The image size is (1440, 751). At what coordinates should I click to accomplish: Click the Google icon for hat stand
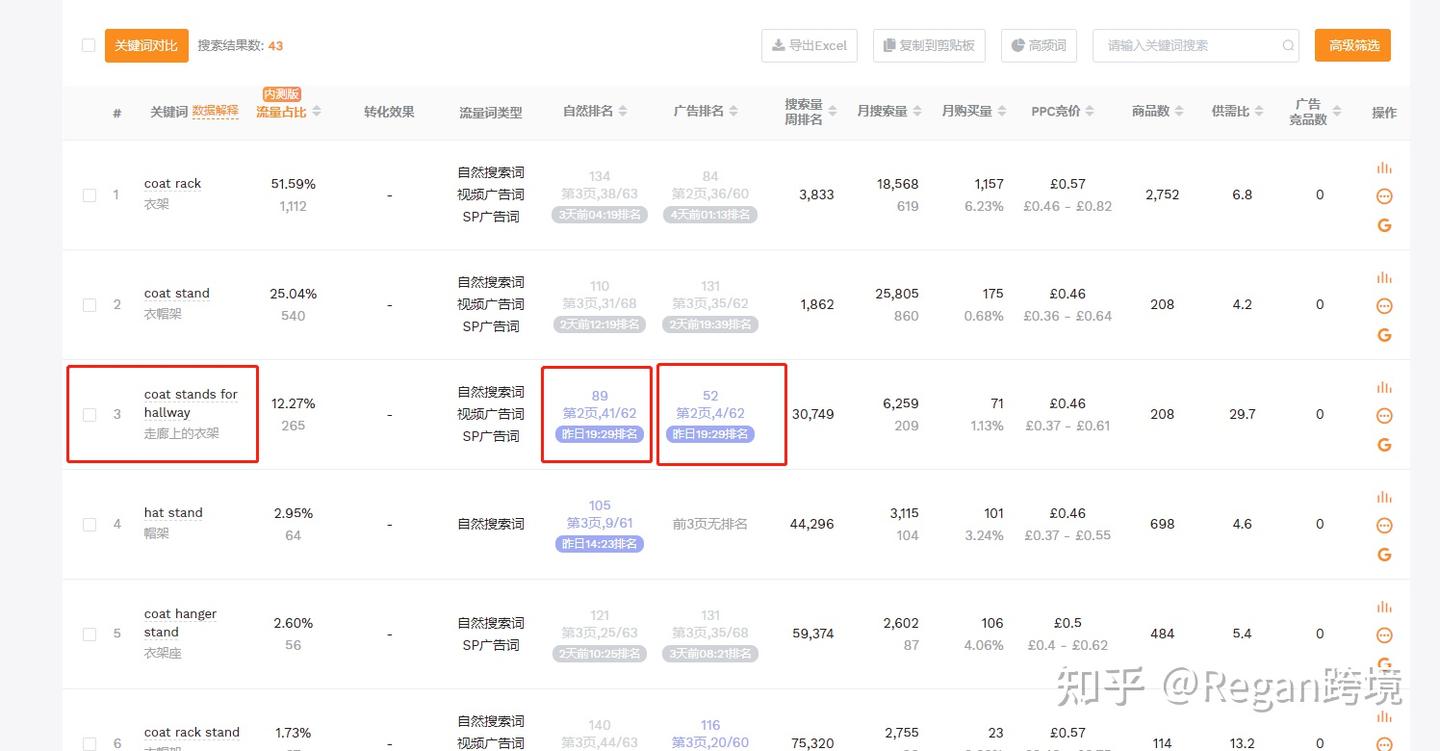pos(1384,555)
